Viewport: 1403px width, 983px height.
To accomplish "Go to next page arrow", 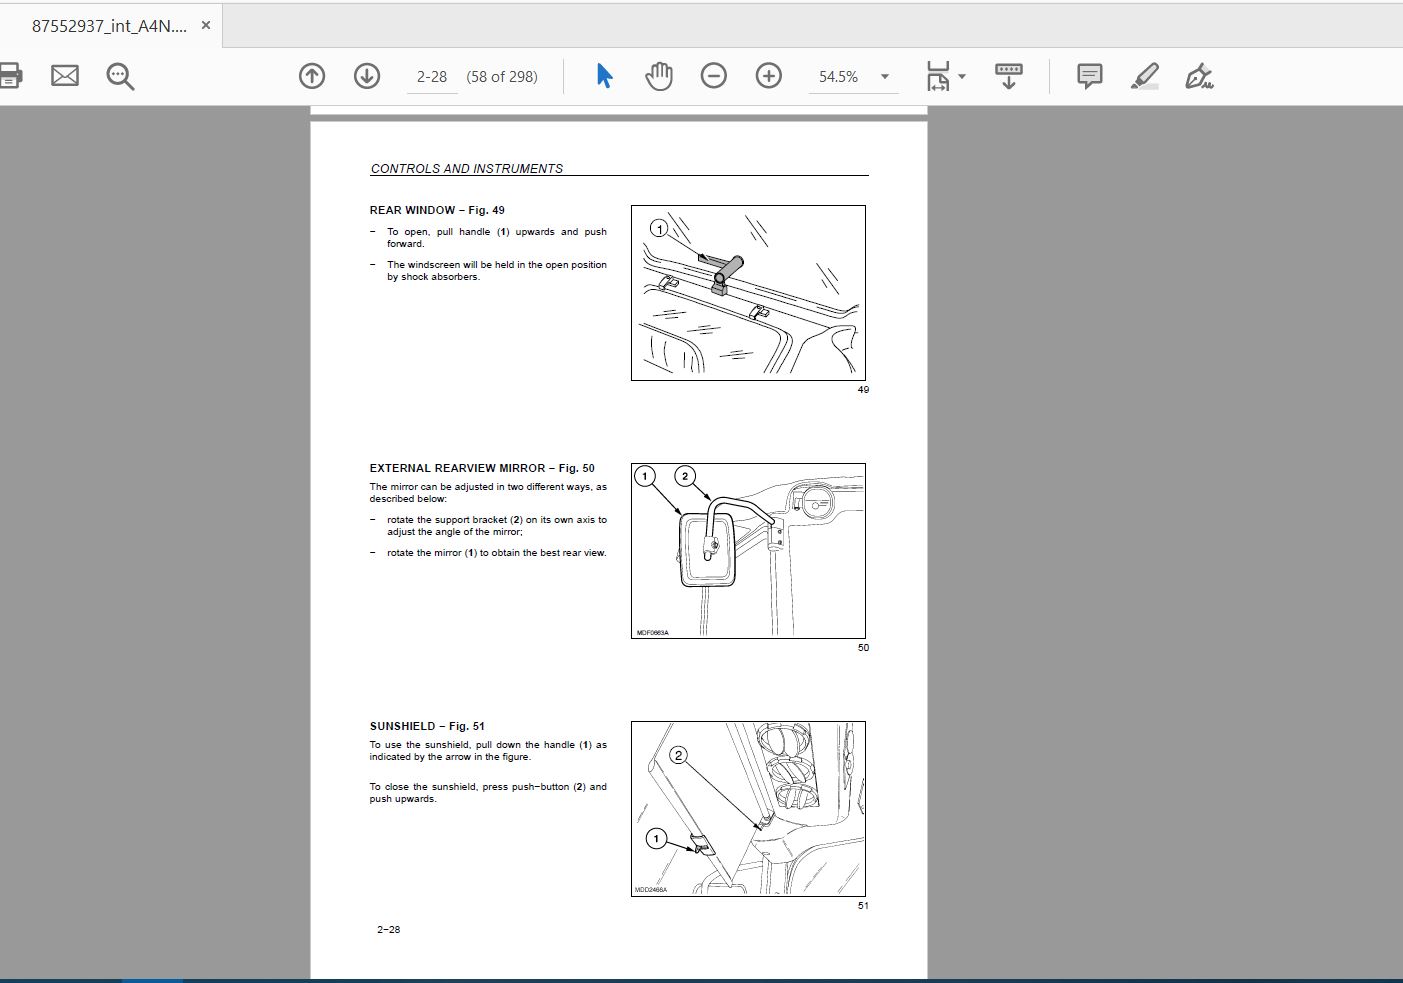I will click(x=367, y=76).
